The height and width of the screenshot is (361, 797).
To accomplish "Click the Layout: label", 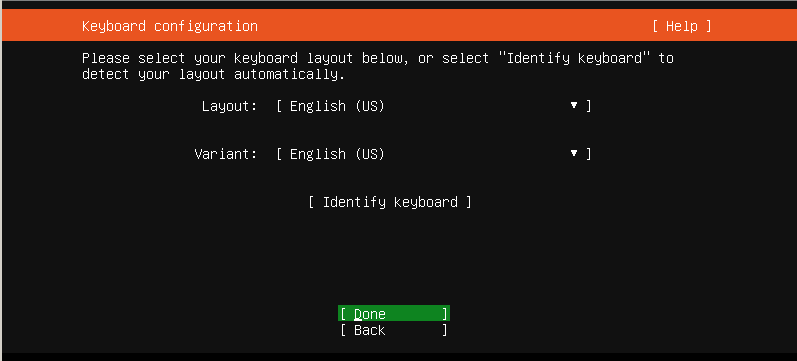I will [230, 106].
